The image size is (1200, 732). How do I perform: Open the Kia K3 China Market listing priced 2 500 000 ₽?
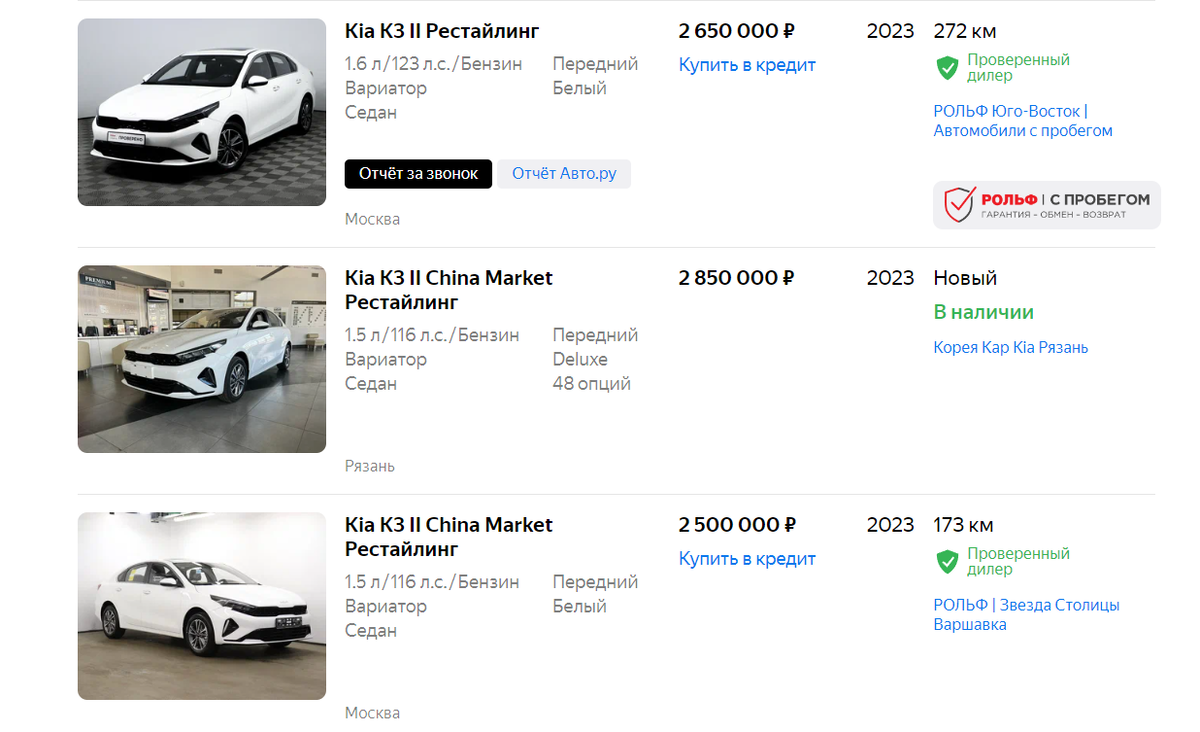448,537
